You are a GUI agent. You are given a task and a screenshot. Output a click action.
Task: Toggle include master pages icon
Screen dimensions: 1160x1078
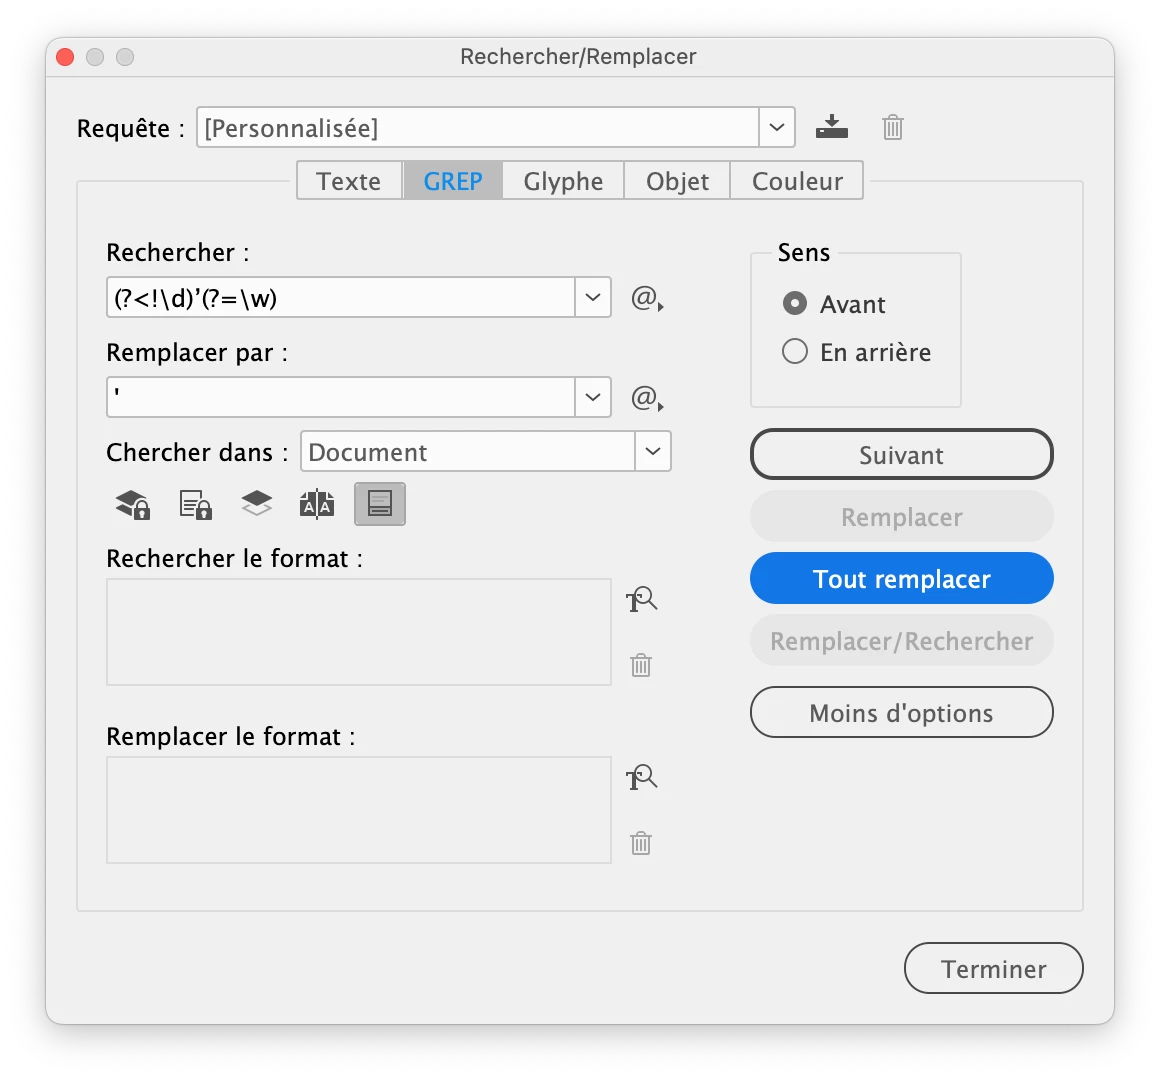coord(317,504)
